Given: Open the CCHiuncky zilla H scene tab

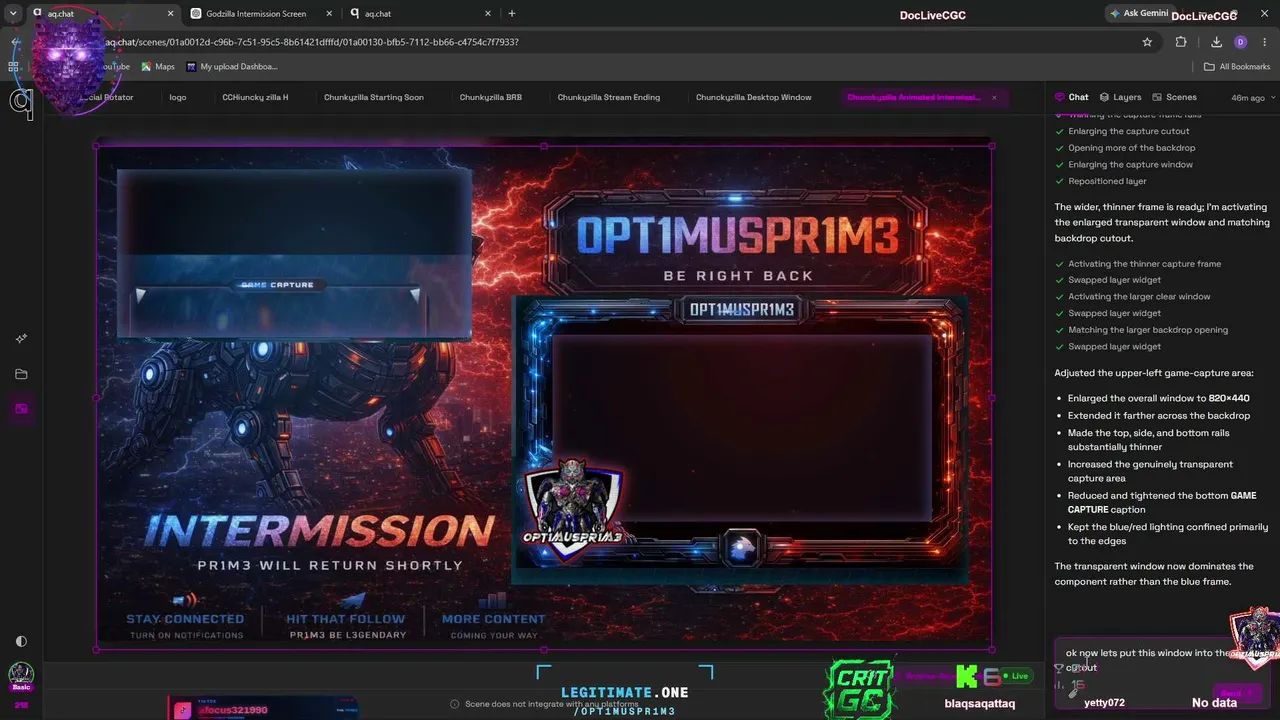Looking at the screenshot, I should click(255, 97).
